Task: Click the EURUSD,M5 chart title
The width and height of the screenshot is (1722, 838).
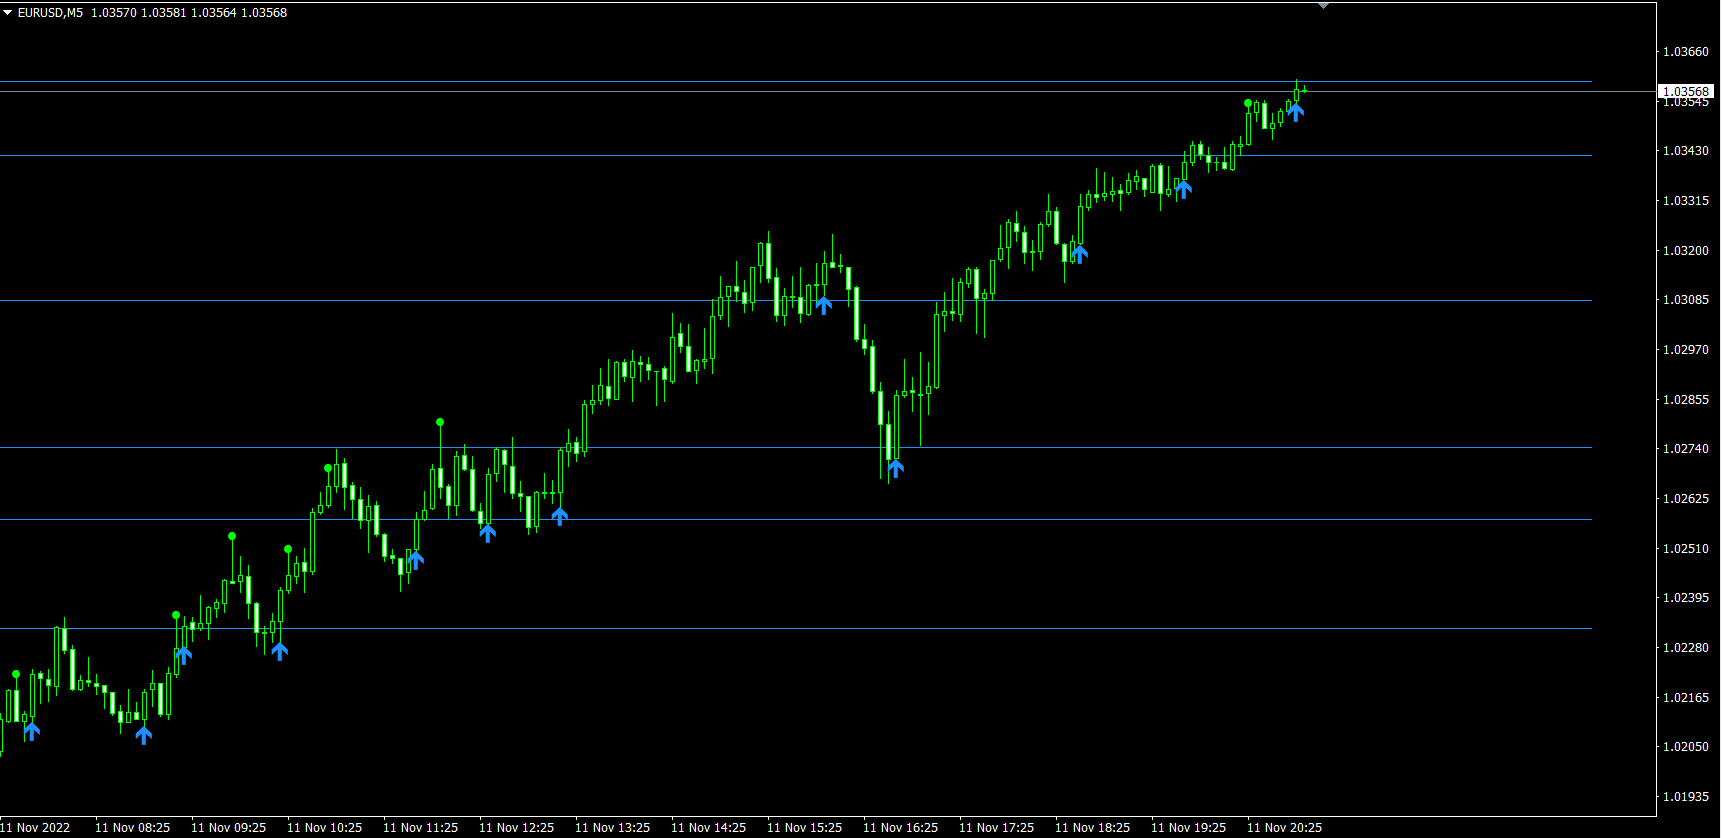Action: coord(50,13)
